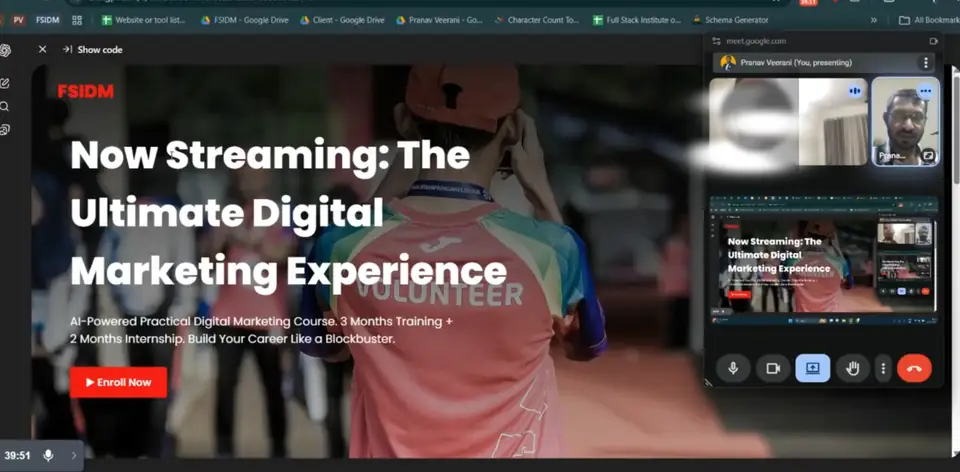Click the picture-in-picture icon on the self-view tile

[x=929, y=155]
